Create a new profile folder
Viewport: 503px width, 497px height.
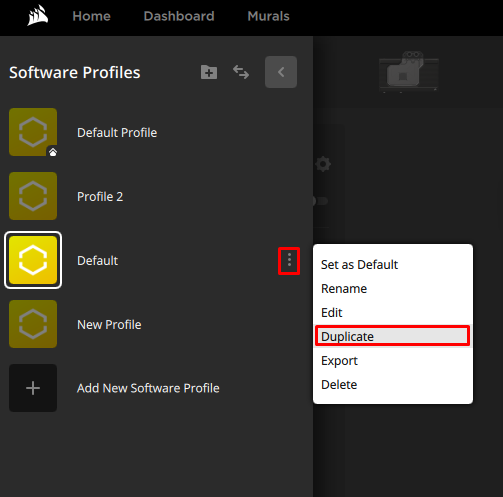tap(209, 72)
